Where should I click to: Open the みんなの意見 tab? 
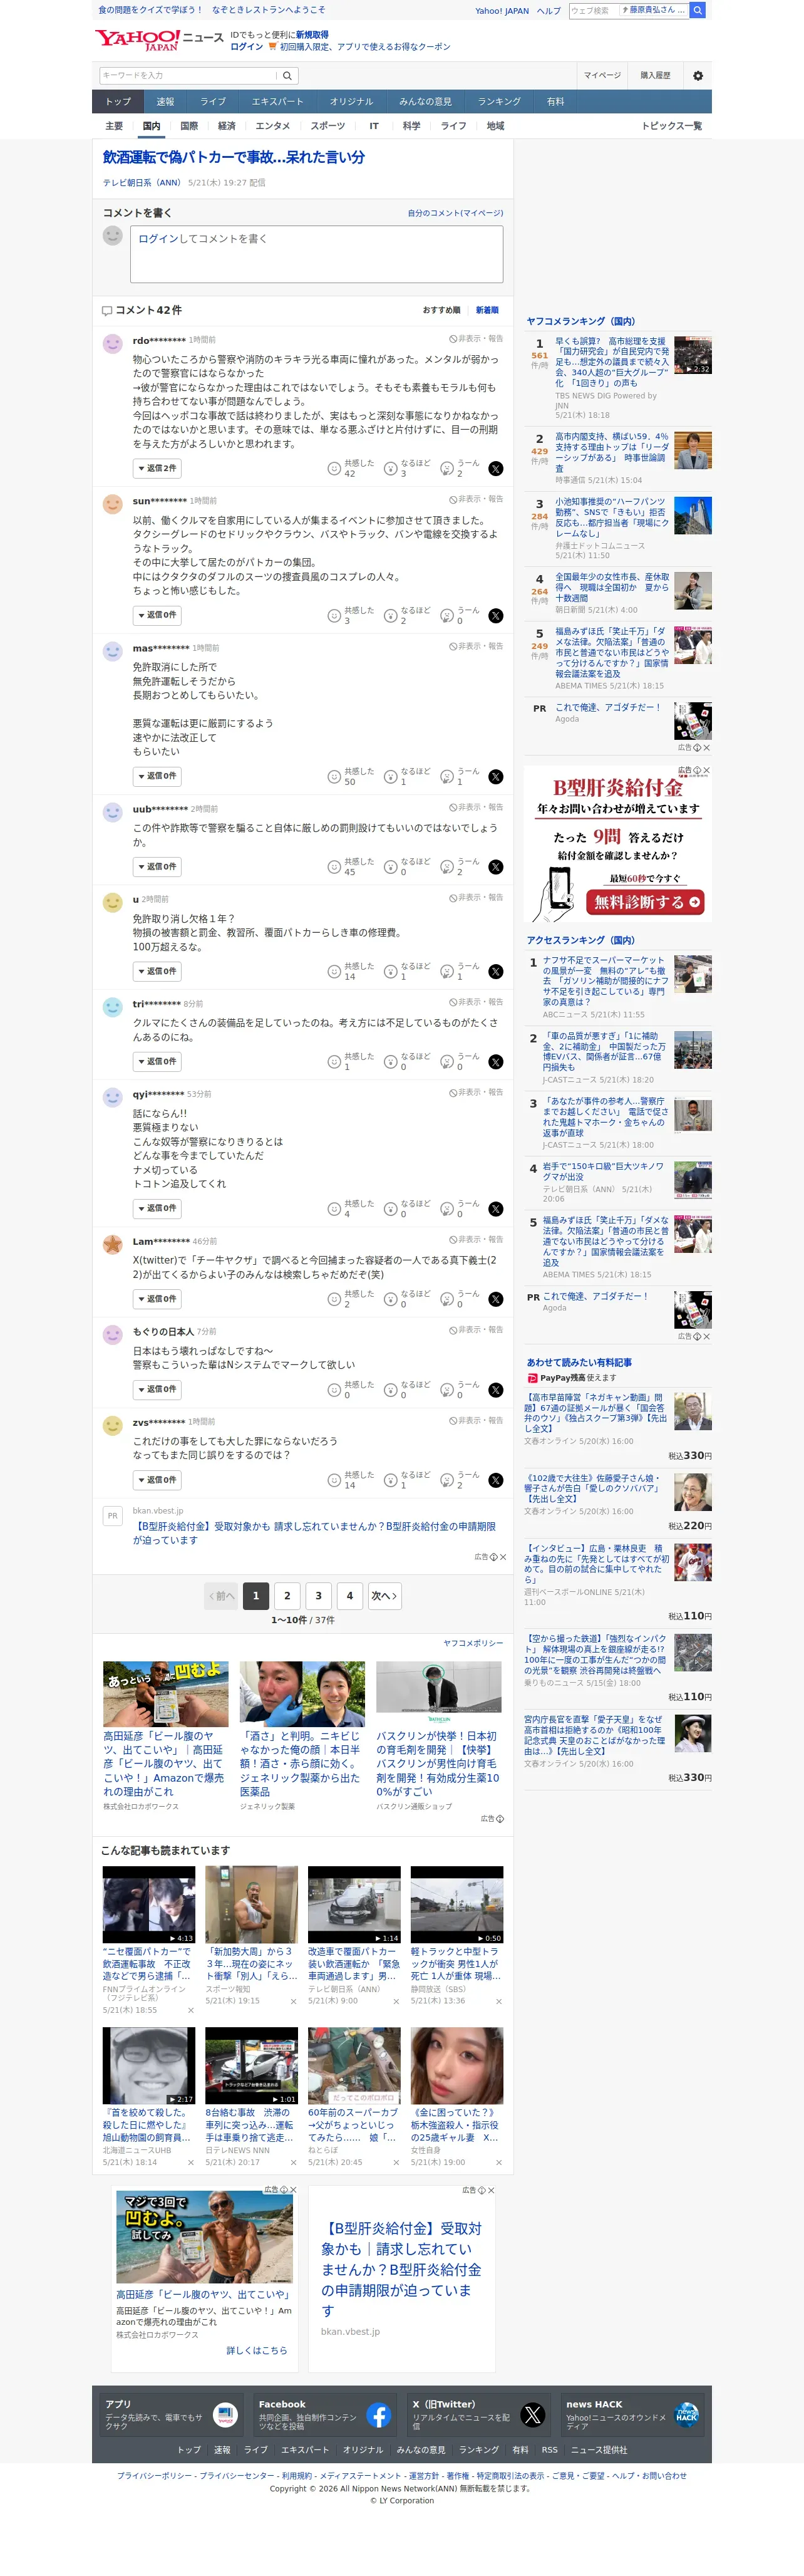(426, 102)
